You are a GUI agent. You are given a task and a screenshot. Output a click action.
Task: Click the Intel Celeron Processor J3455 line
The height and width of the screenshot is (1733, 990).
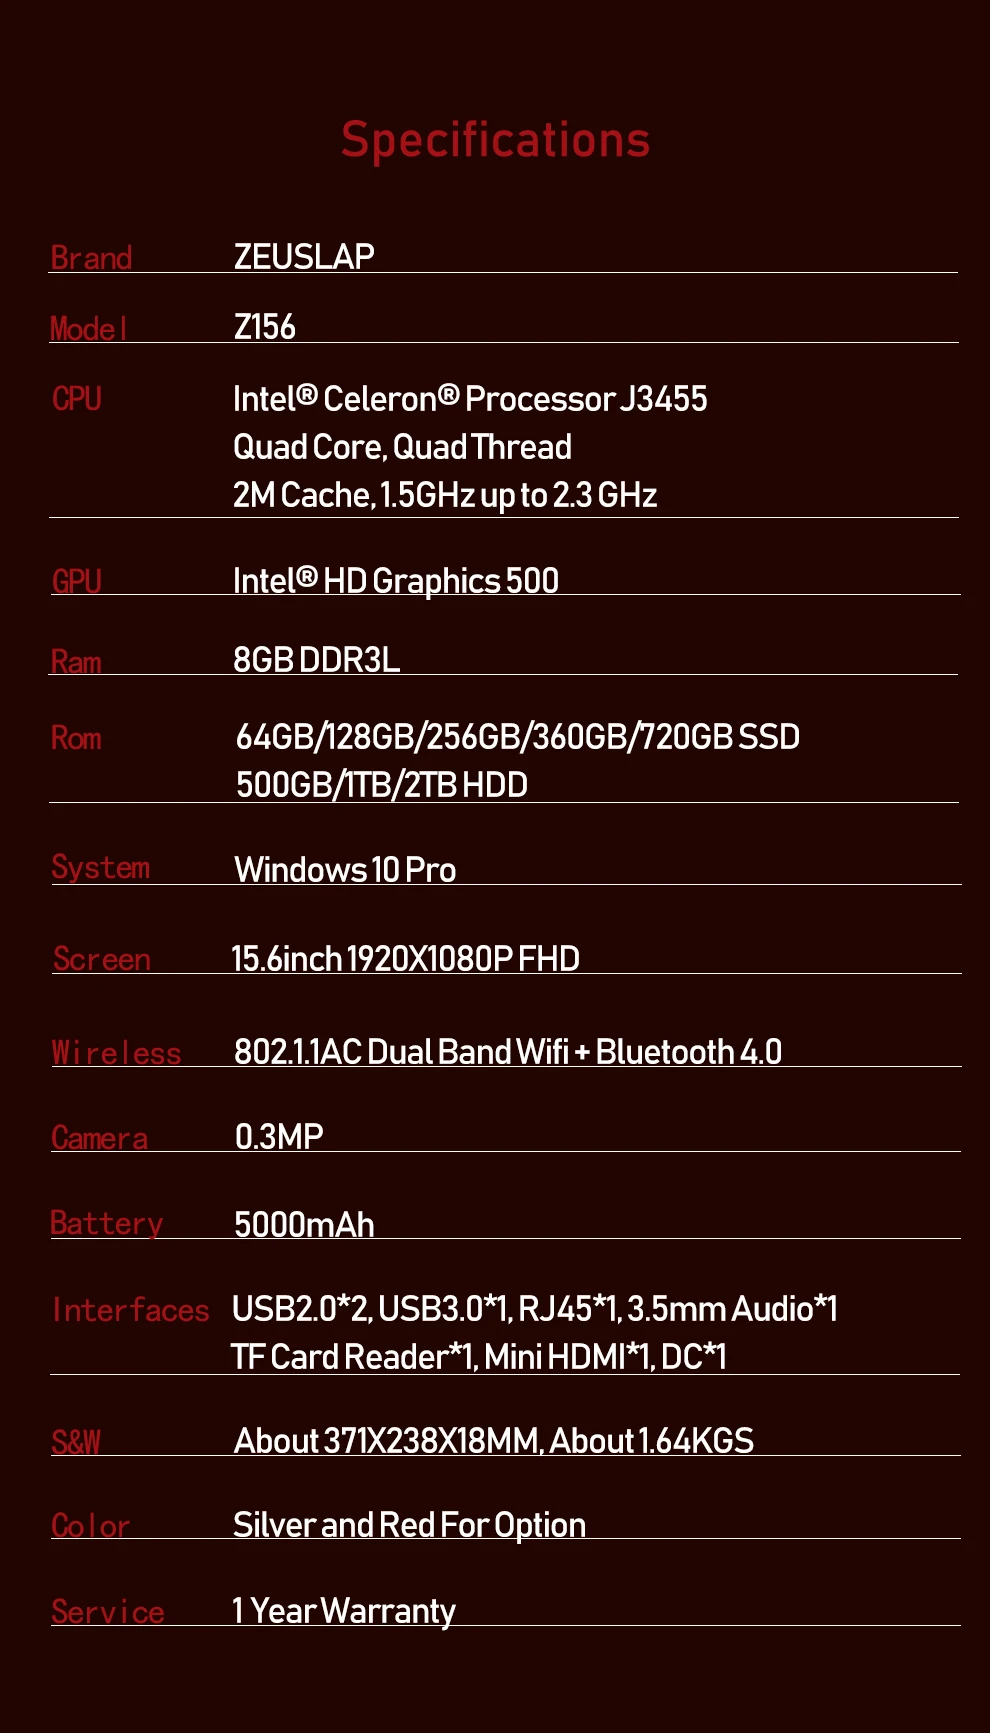tap(470, 399)
